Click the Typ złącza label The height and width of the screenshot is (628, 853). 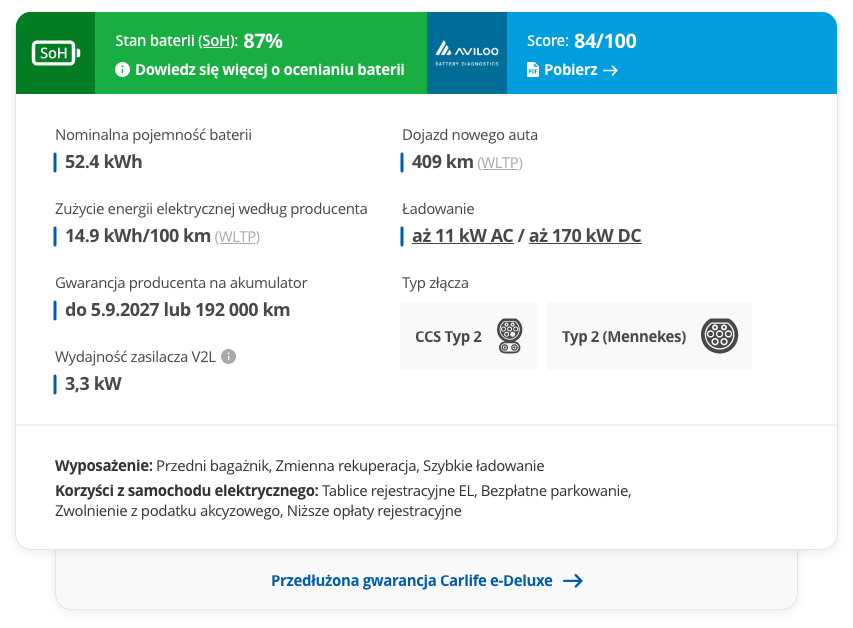tap(435, 283)
